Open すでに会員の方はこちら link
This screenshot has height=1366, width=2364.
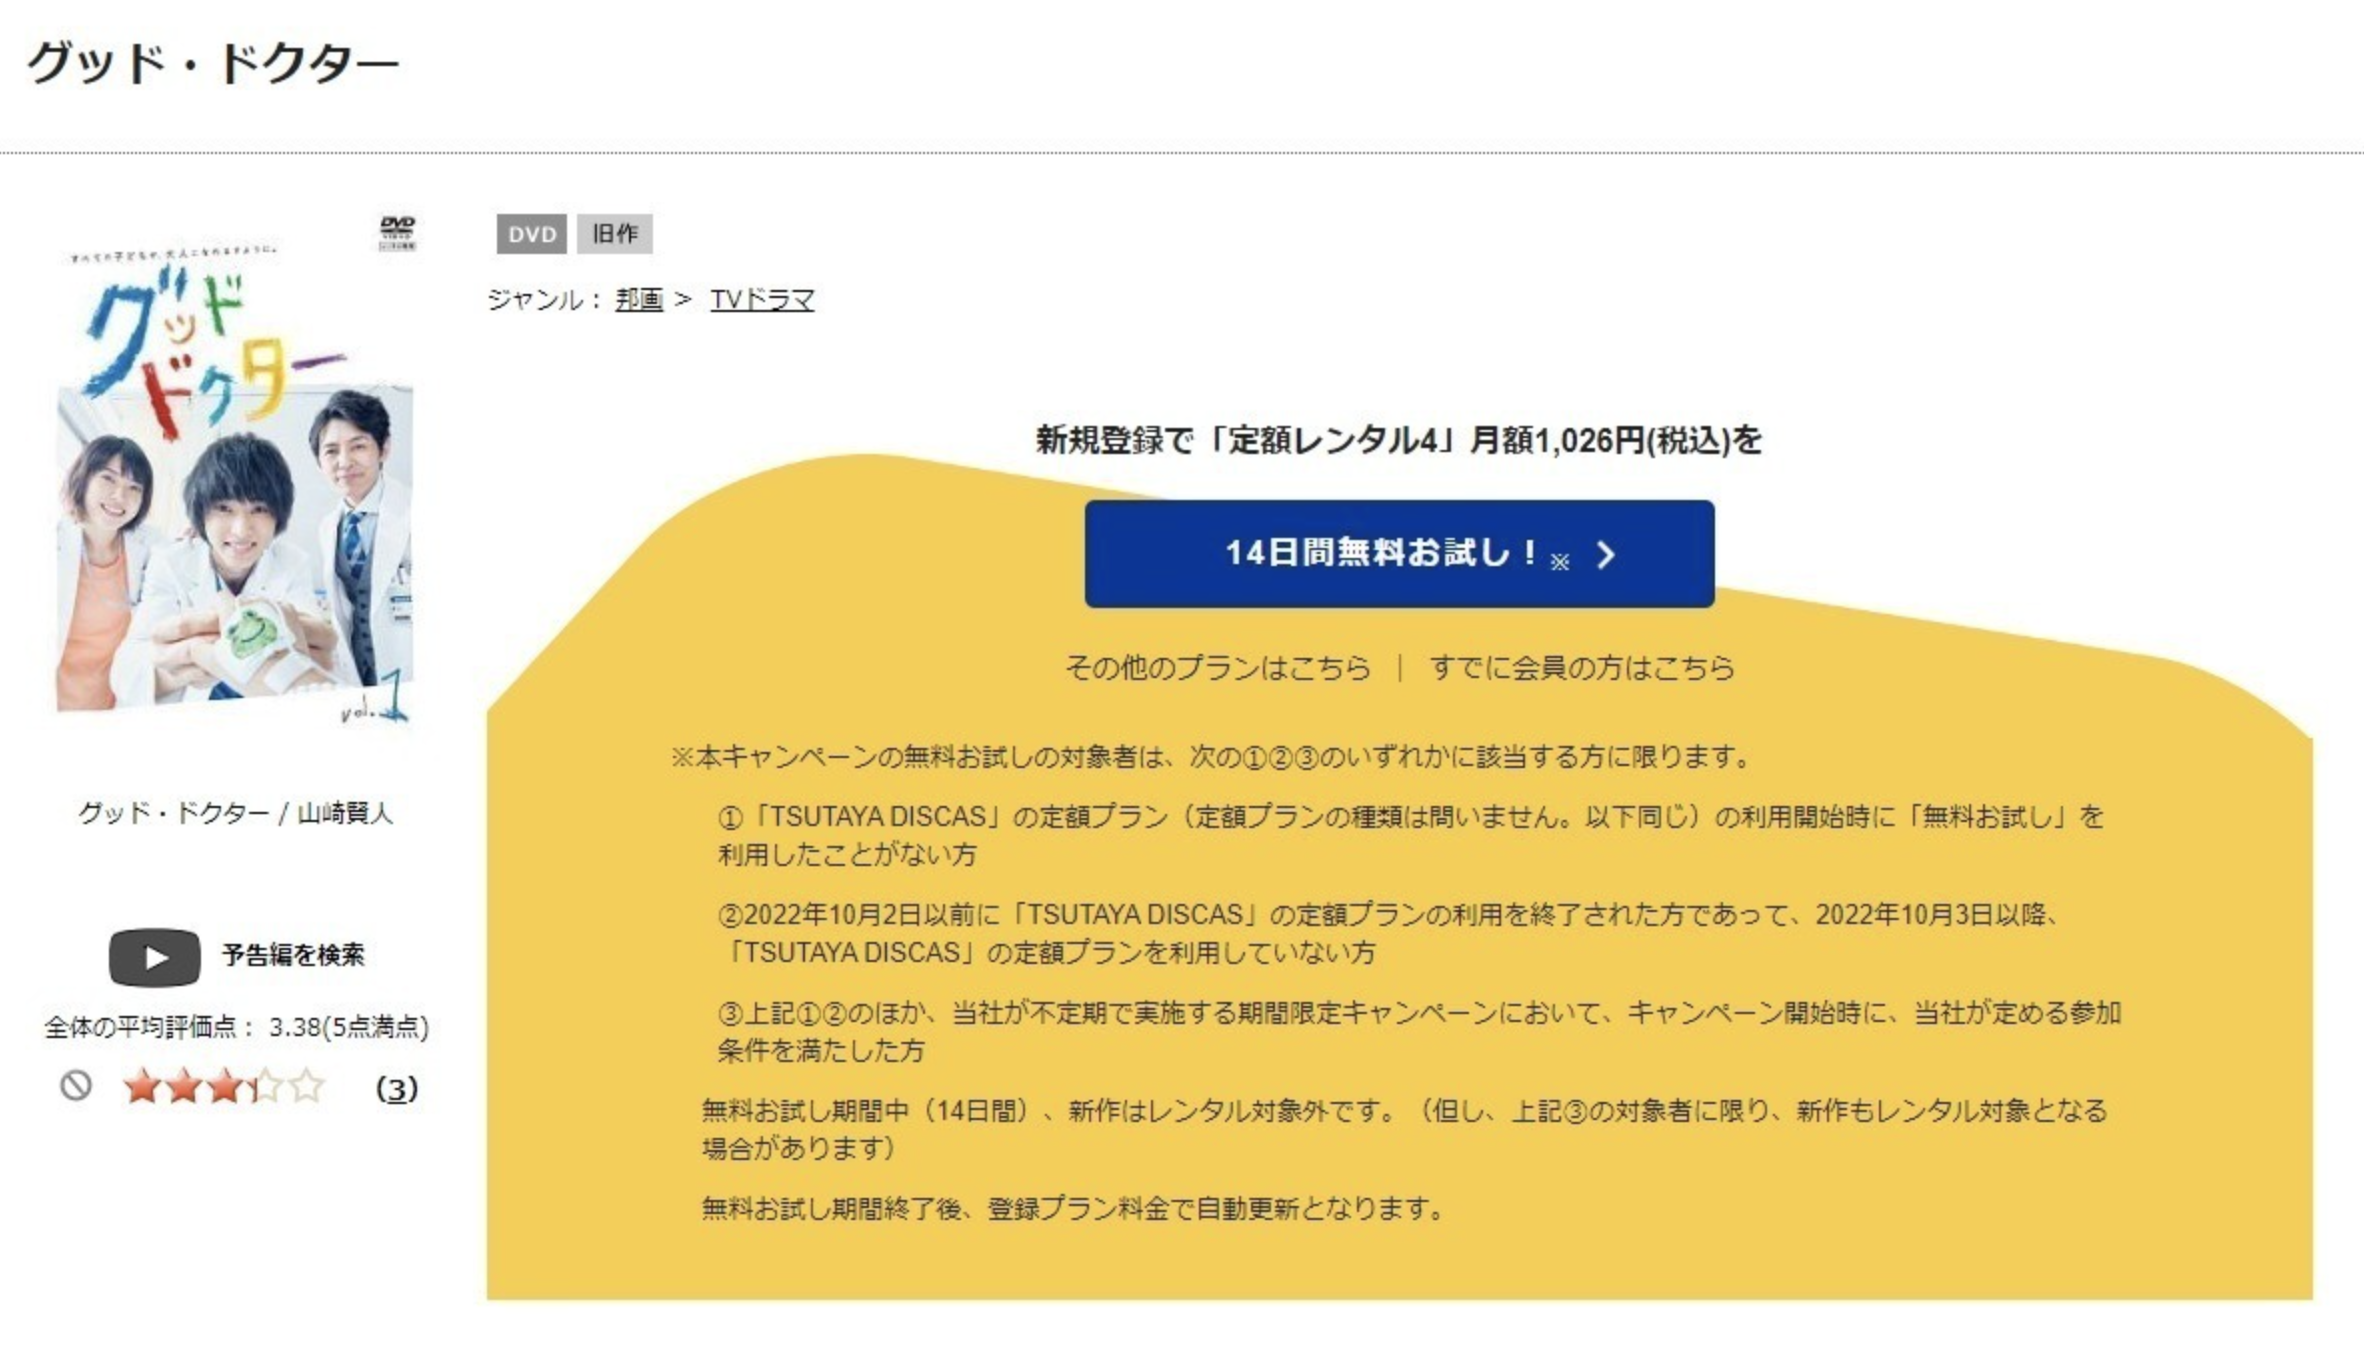click(x=1581, y=667)
